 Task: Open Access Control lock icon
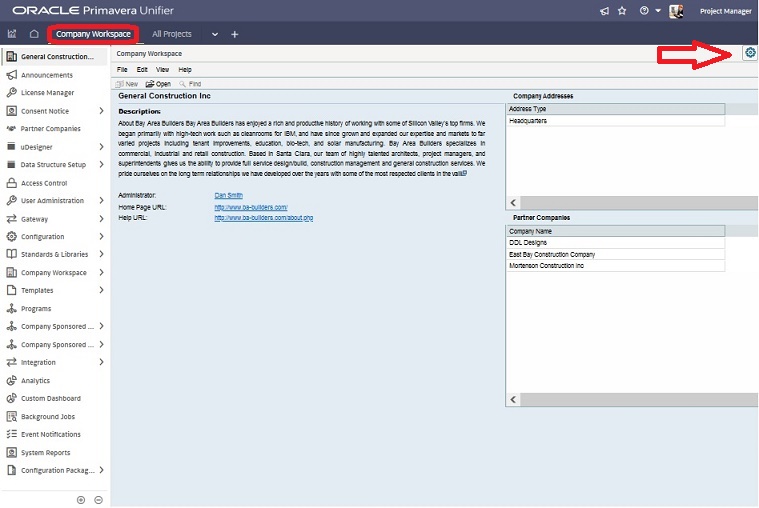(x=12, y=183)
